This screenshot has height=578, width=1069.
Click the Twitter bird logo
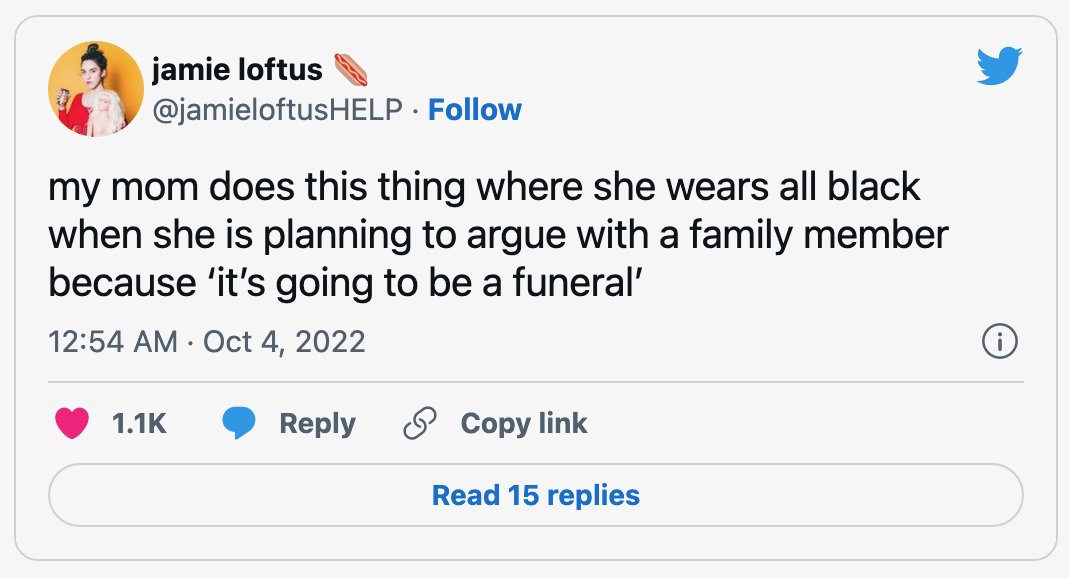[x=999, y=65]
